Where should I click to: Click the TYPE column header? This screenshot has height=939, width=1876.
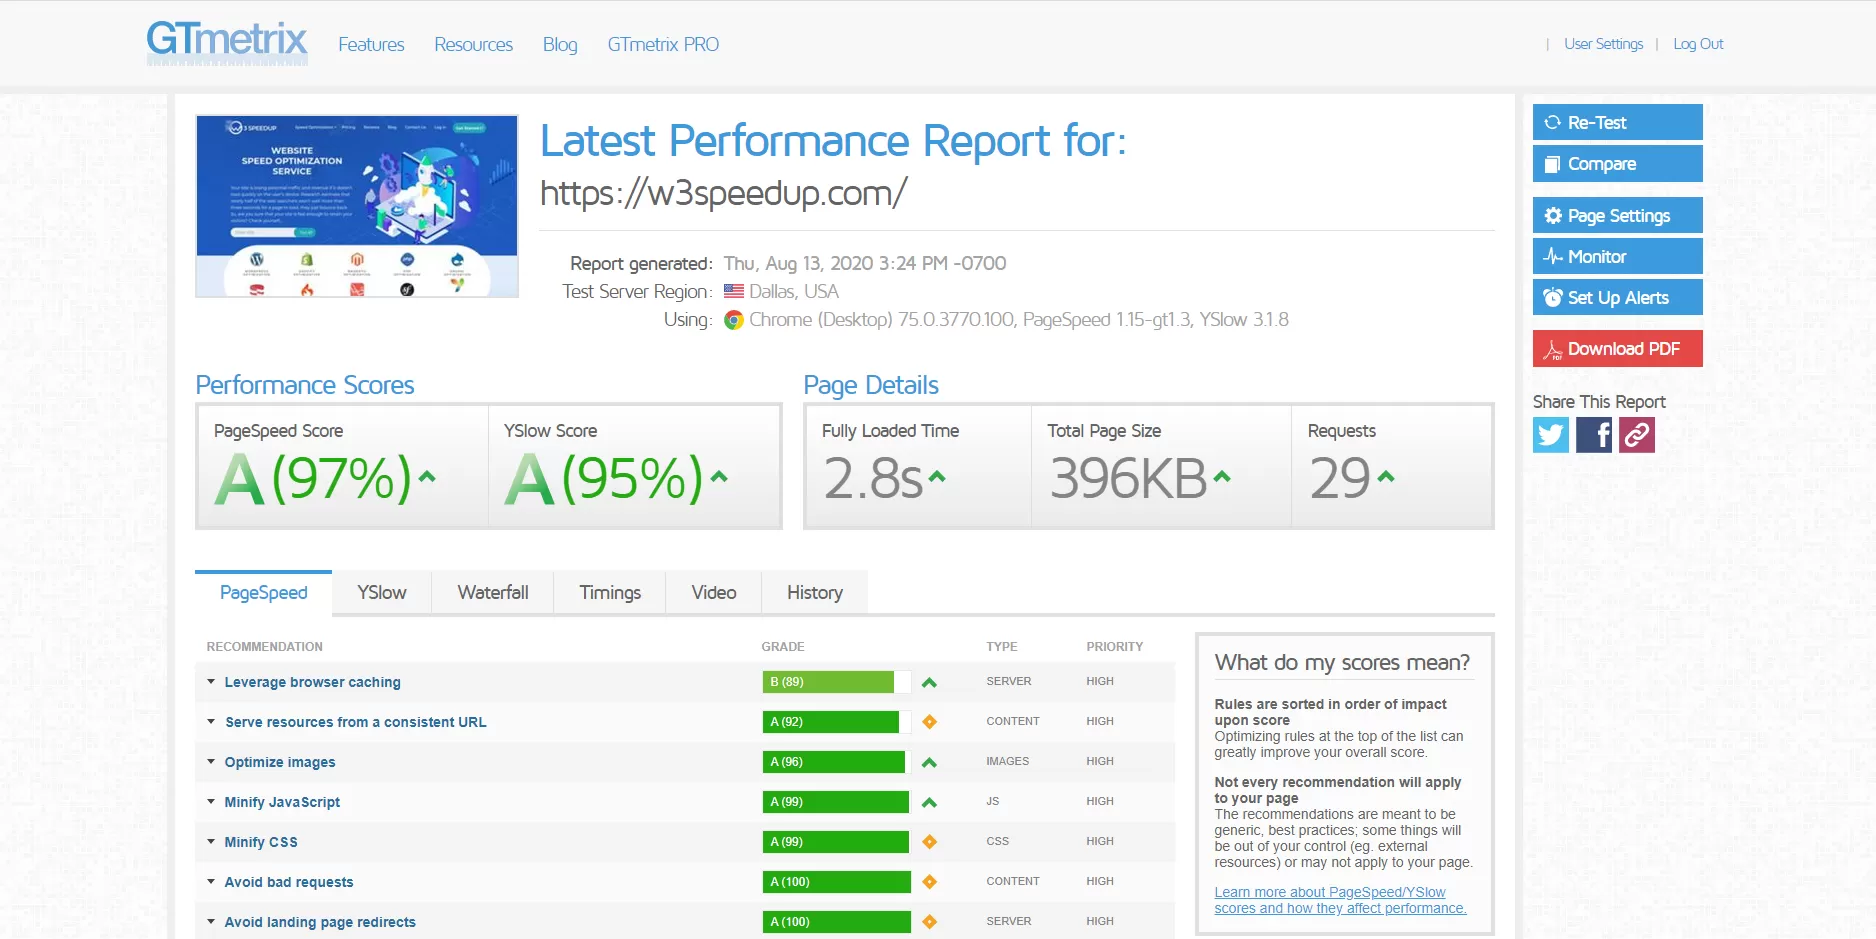point(1001,647)
